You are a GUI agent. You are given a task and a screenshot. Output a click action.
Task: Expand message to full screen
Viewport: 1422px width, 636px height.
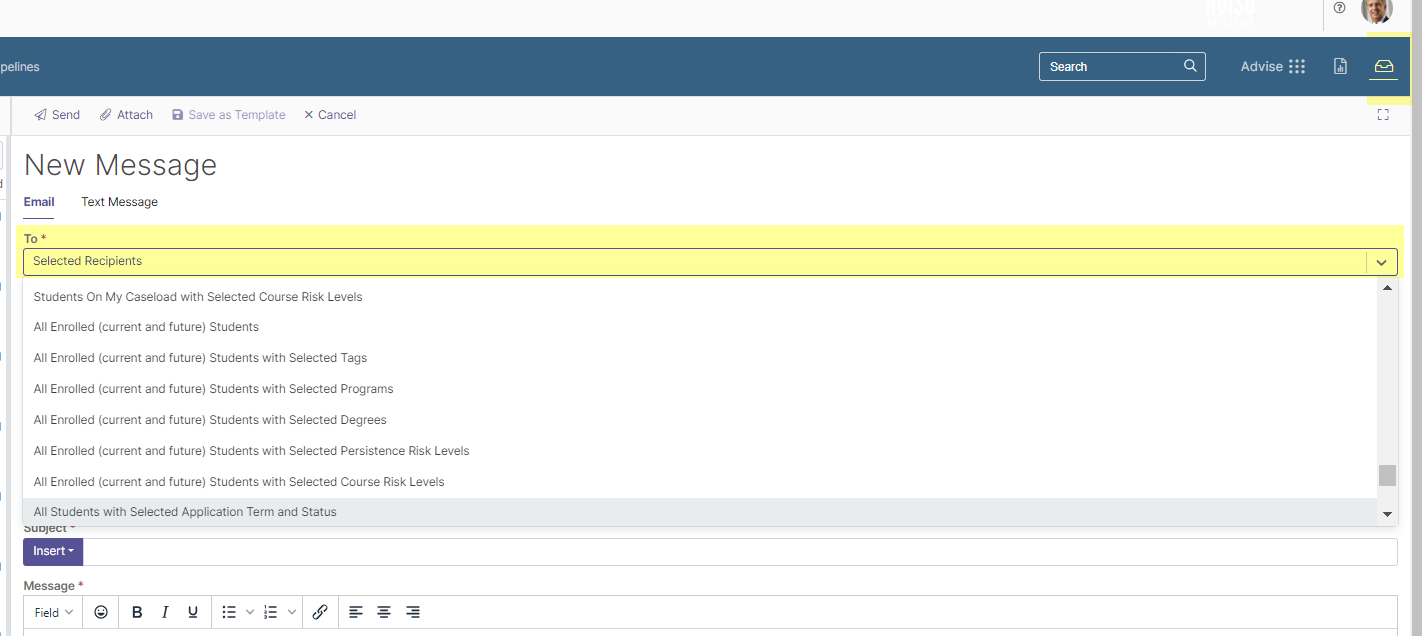point(1383,115)
